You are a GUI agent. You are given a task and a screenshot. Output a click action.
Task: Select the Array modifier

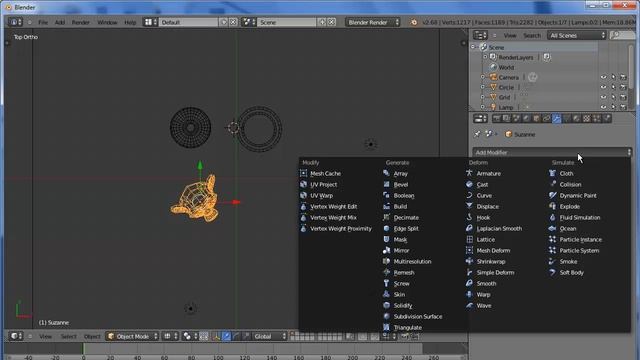click(400, 173)
